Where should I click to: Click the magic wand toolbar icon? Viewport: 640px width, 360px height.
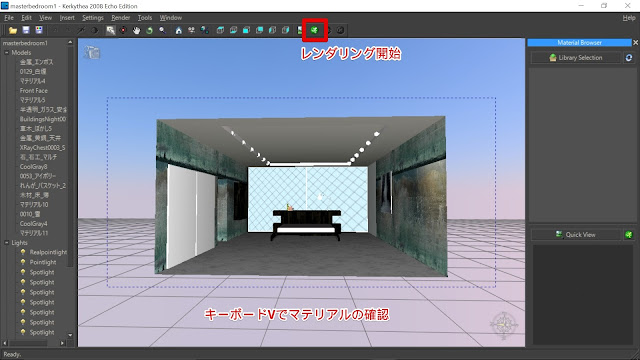[81, 30]
